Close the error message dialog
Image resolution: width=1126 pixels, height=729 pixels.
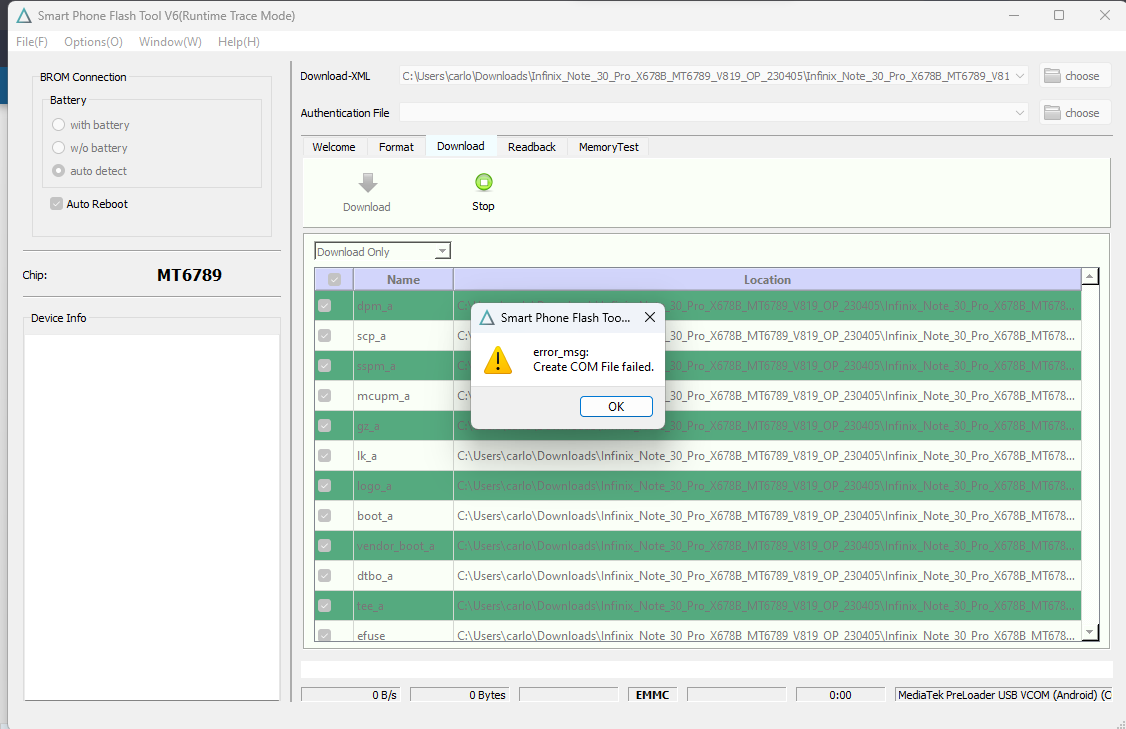[x=650, y=317]
